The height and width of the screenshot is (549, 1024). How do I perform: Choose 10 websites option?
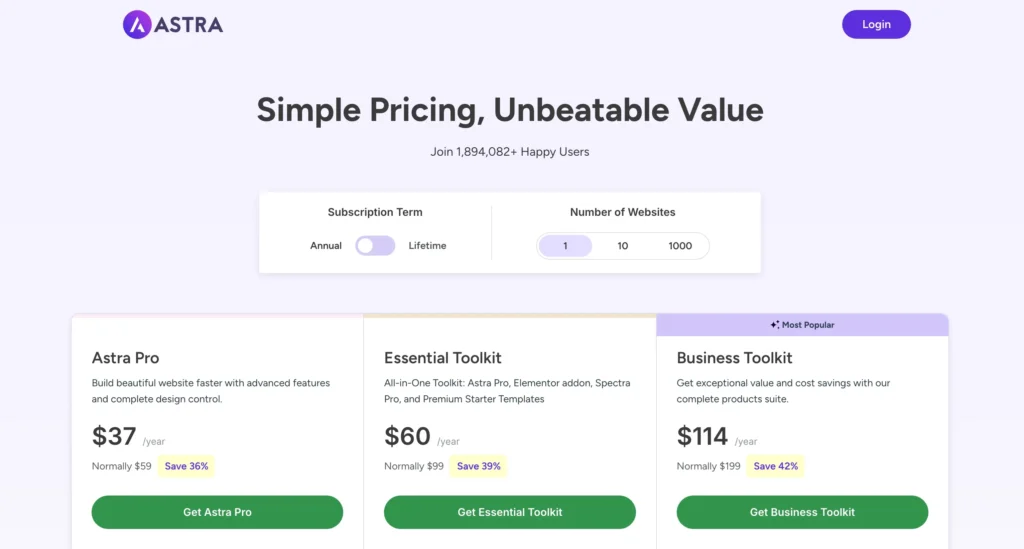[x=623, y=246]
